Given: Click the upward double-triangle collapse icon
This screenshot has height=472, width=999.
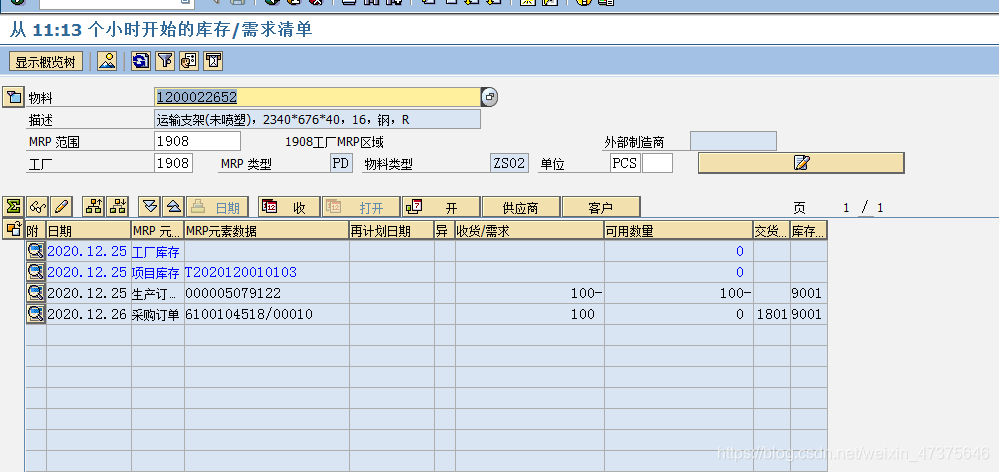Looking at the screenshot, I should (173, 207).
